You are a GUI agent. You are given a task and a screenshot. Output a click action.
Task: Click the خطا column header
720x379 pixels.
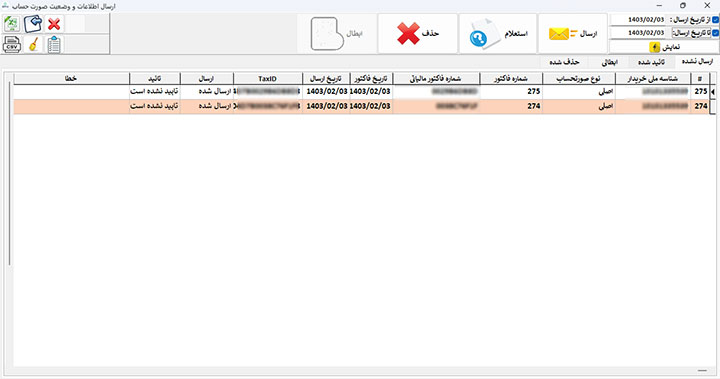pos(71,79)
